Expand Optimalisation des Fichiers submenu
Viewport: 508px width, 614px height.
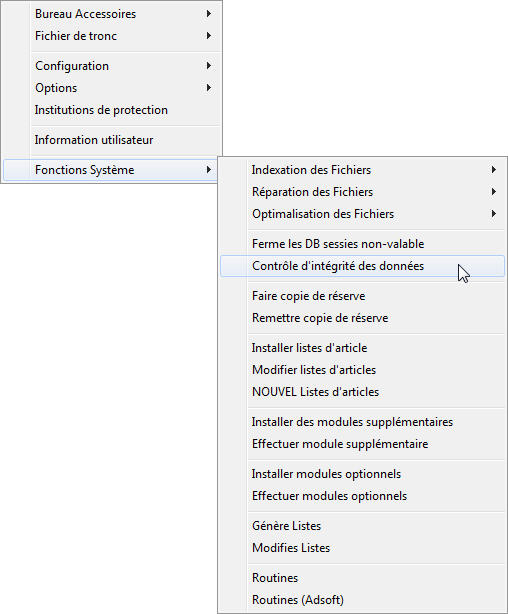(x=362, y=214)
